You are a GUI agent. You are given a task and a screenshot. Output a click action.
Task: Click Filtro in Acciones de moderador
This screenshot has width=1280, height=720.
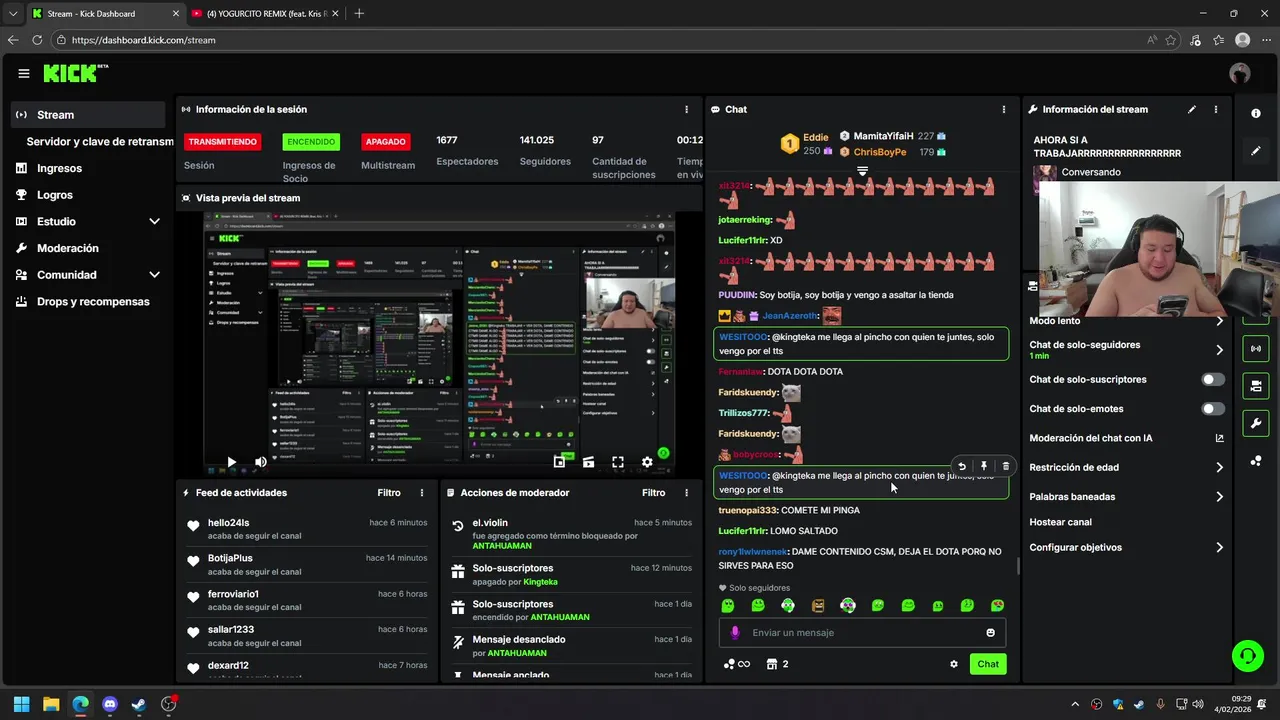coord(653,493)
